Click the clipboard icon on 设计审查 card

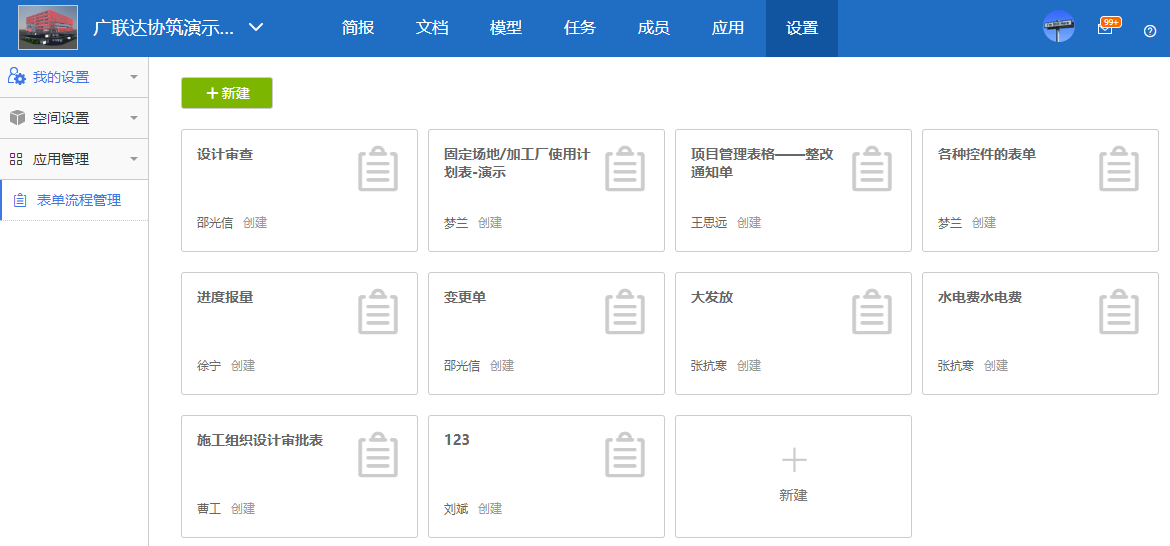[x=378, y=169]
